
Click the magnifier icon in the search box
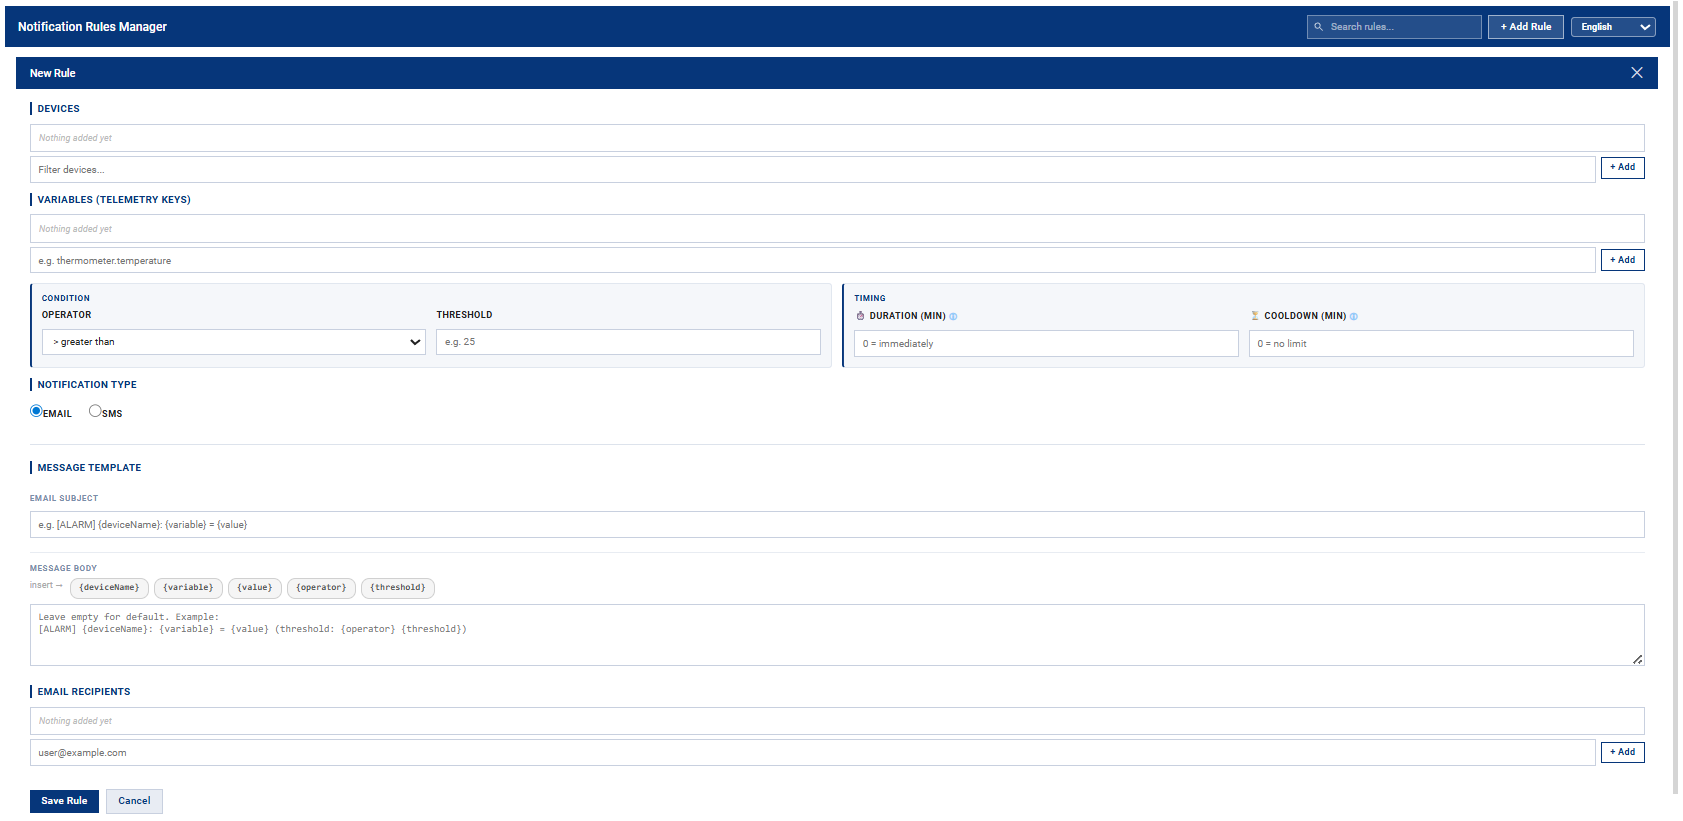point(1319,27)
